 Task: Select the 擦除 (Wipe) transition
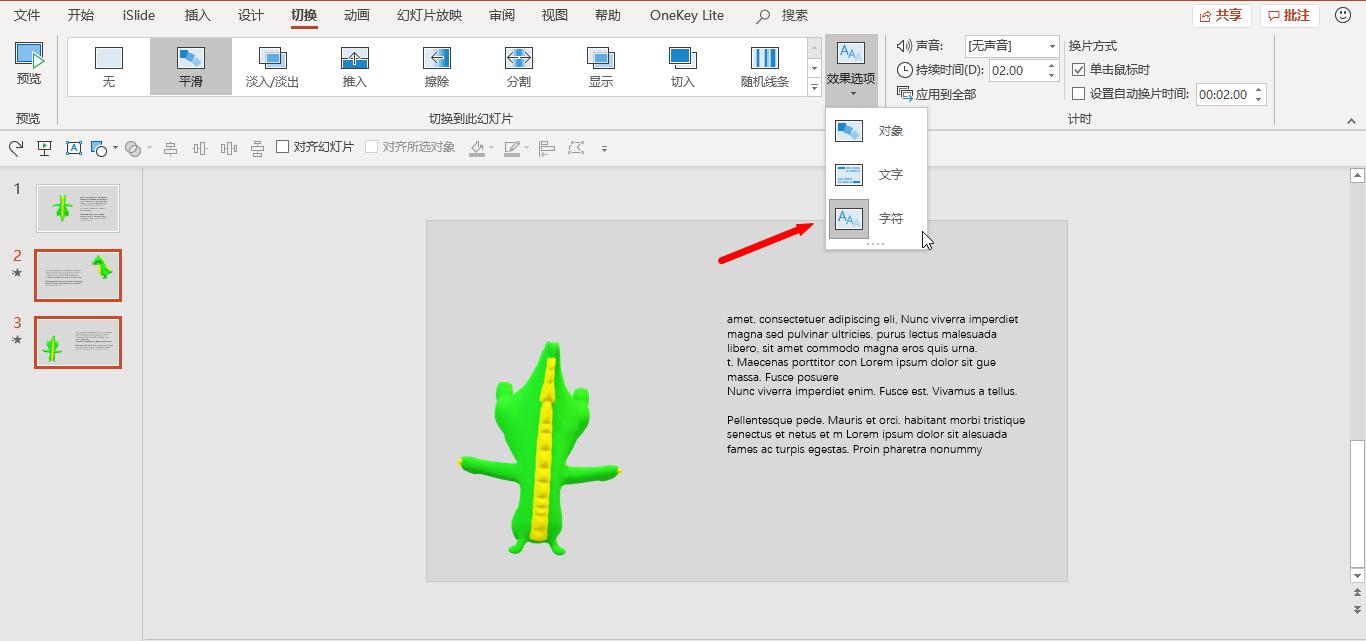click(437, 67)
